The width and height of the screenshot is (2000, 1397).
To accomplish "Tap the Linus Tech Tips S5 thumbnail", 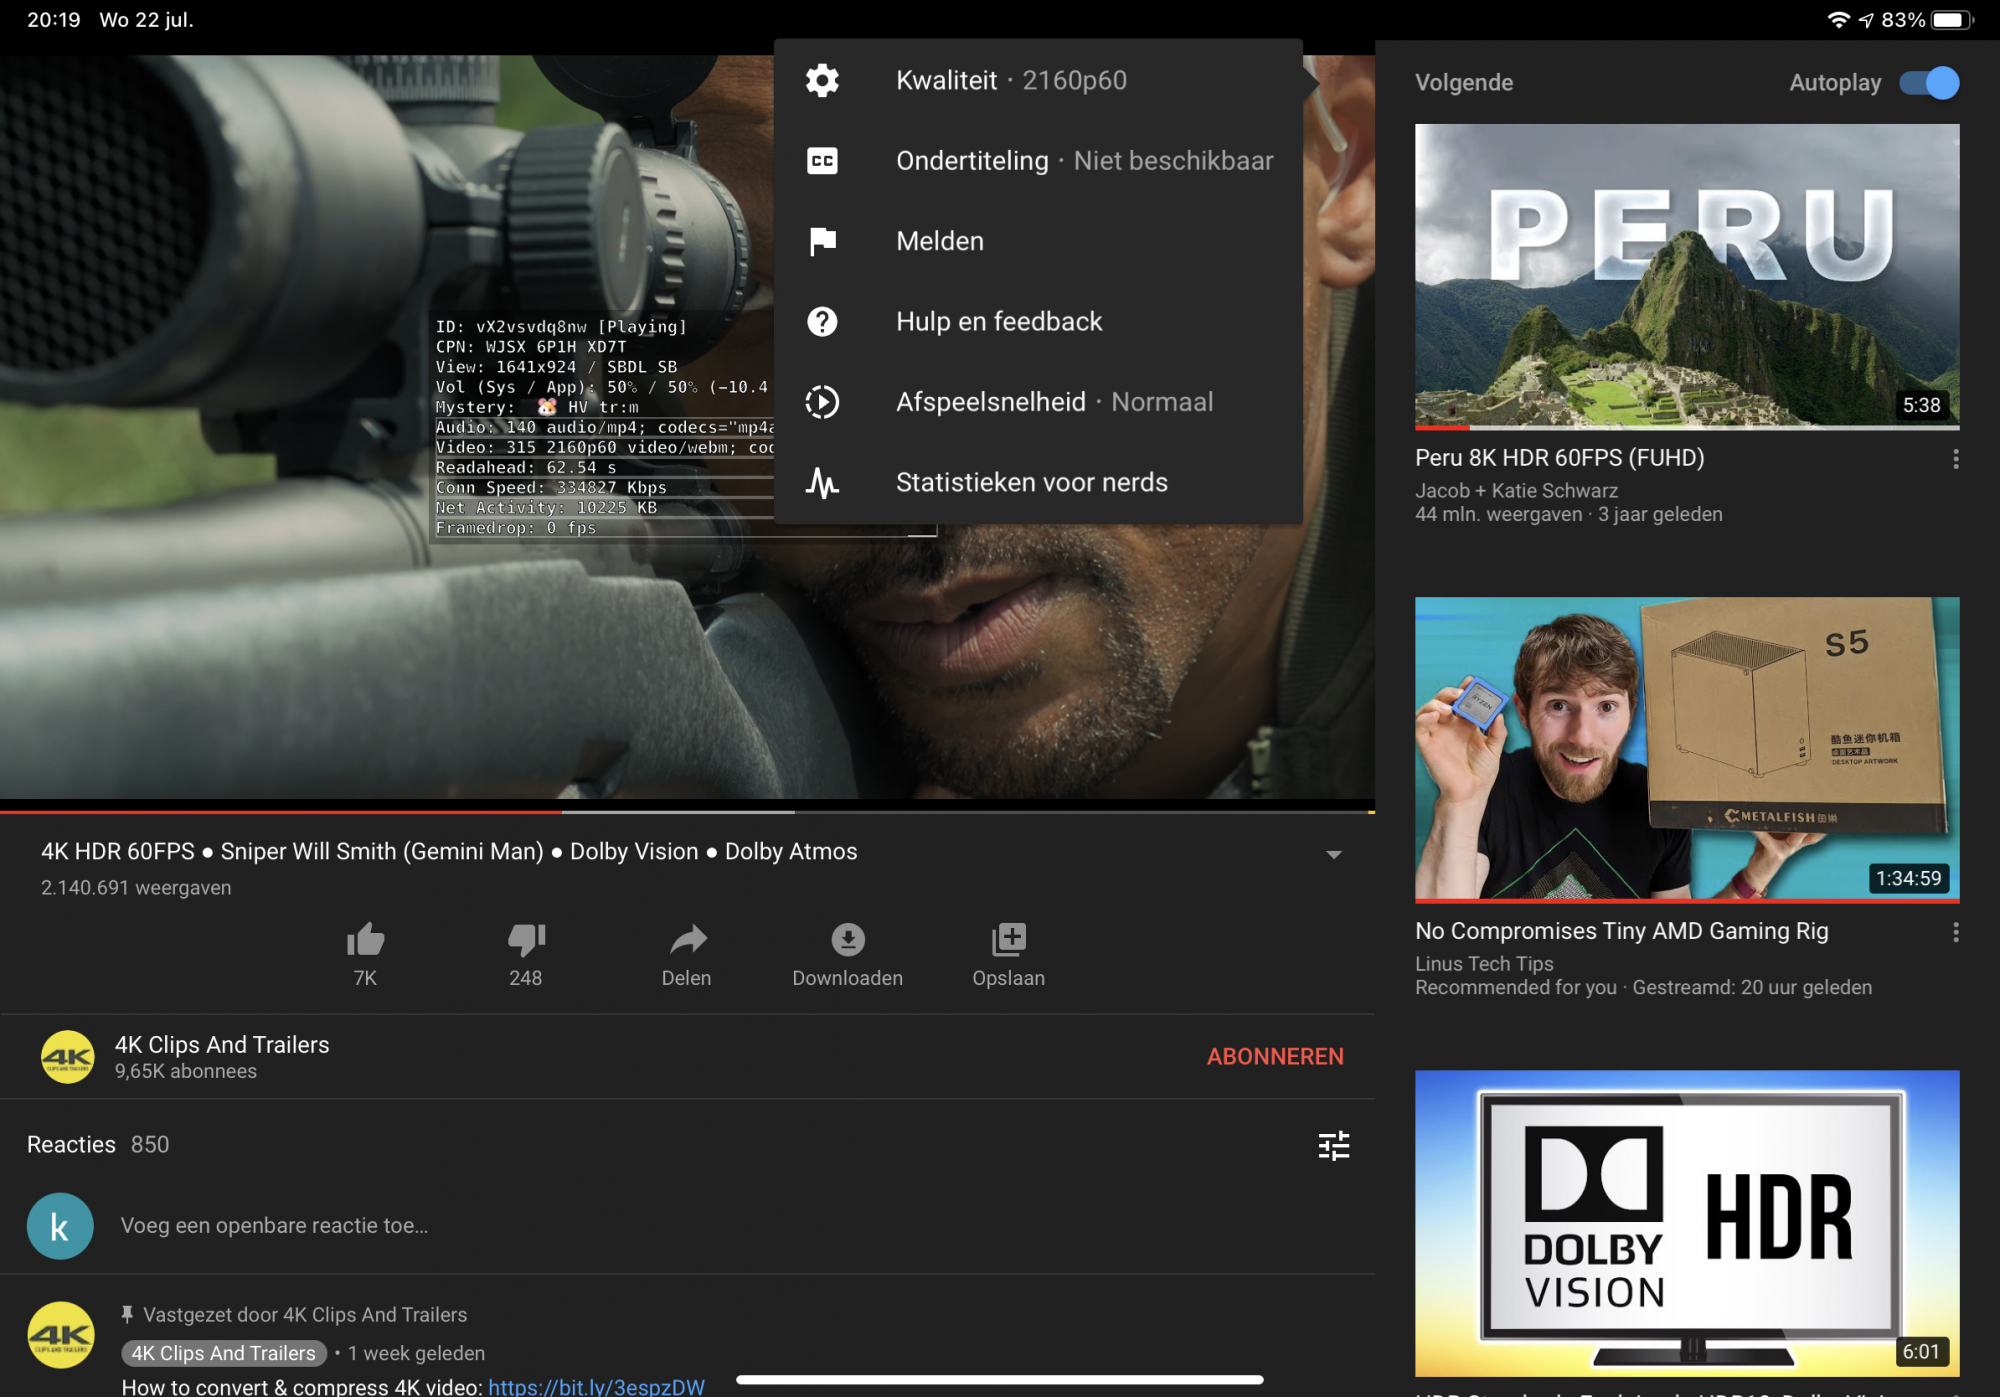I will pyautogui.click(x=1687, y=750).
